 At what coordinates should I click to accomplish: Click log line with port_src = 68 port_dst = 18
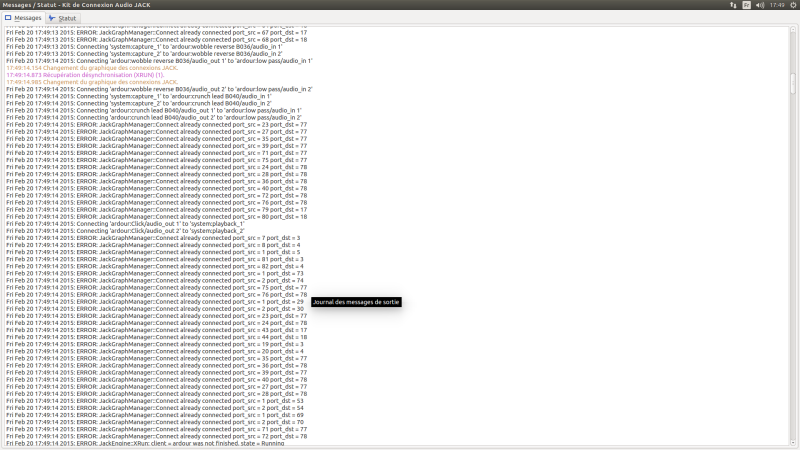[x=157, y=40]
